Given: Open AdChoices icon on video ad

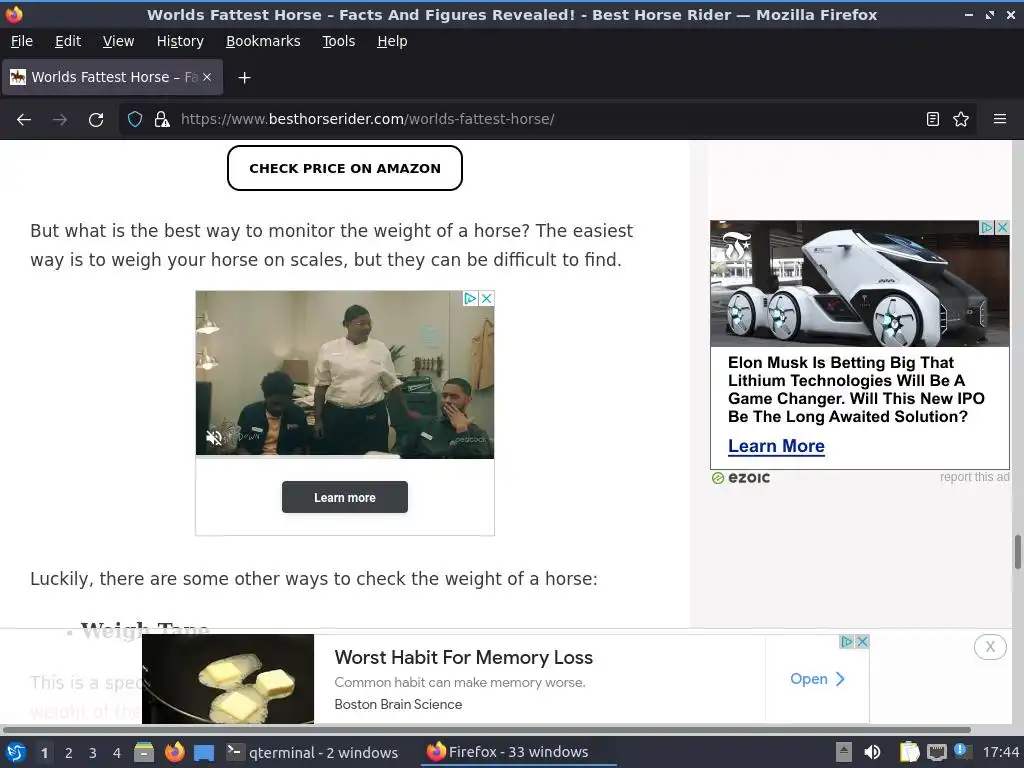Looking at the screenshot, I should point(470,298).
